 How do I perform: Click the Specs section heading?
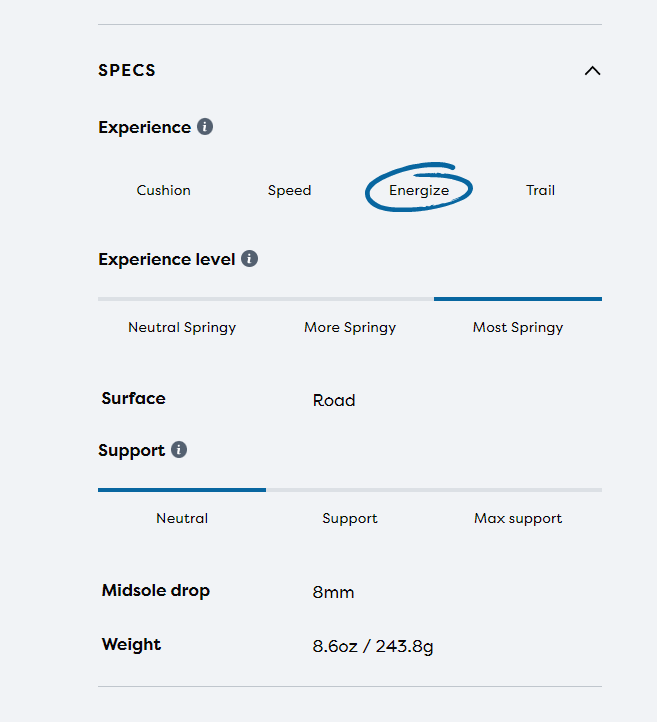click(x=127, y=71)
